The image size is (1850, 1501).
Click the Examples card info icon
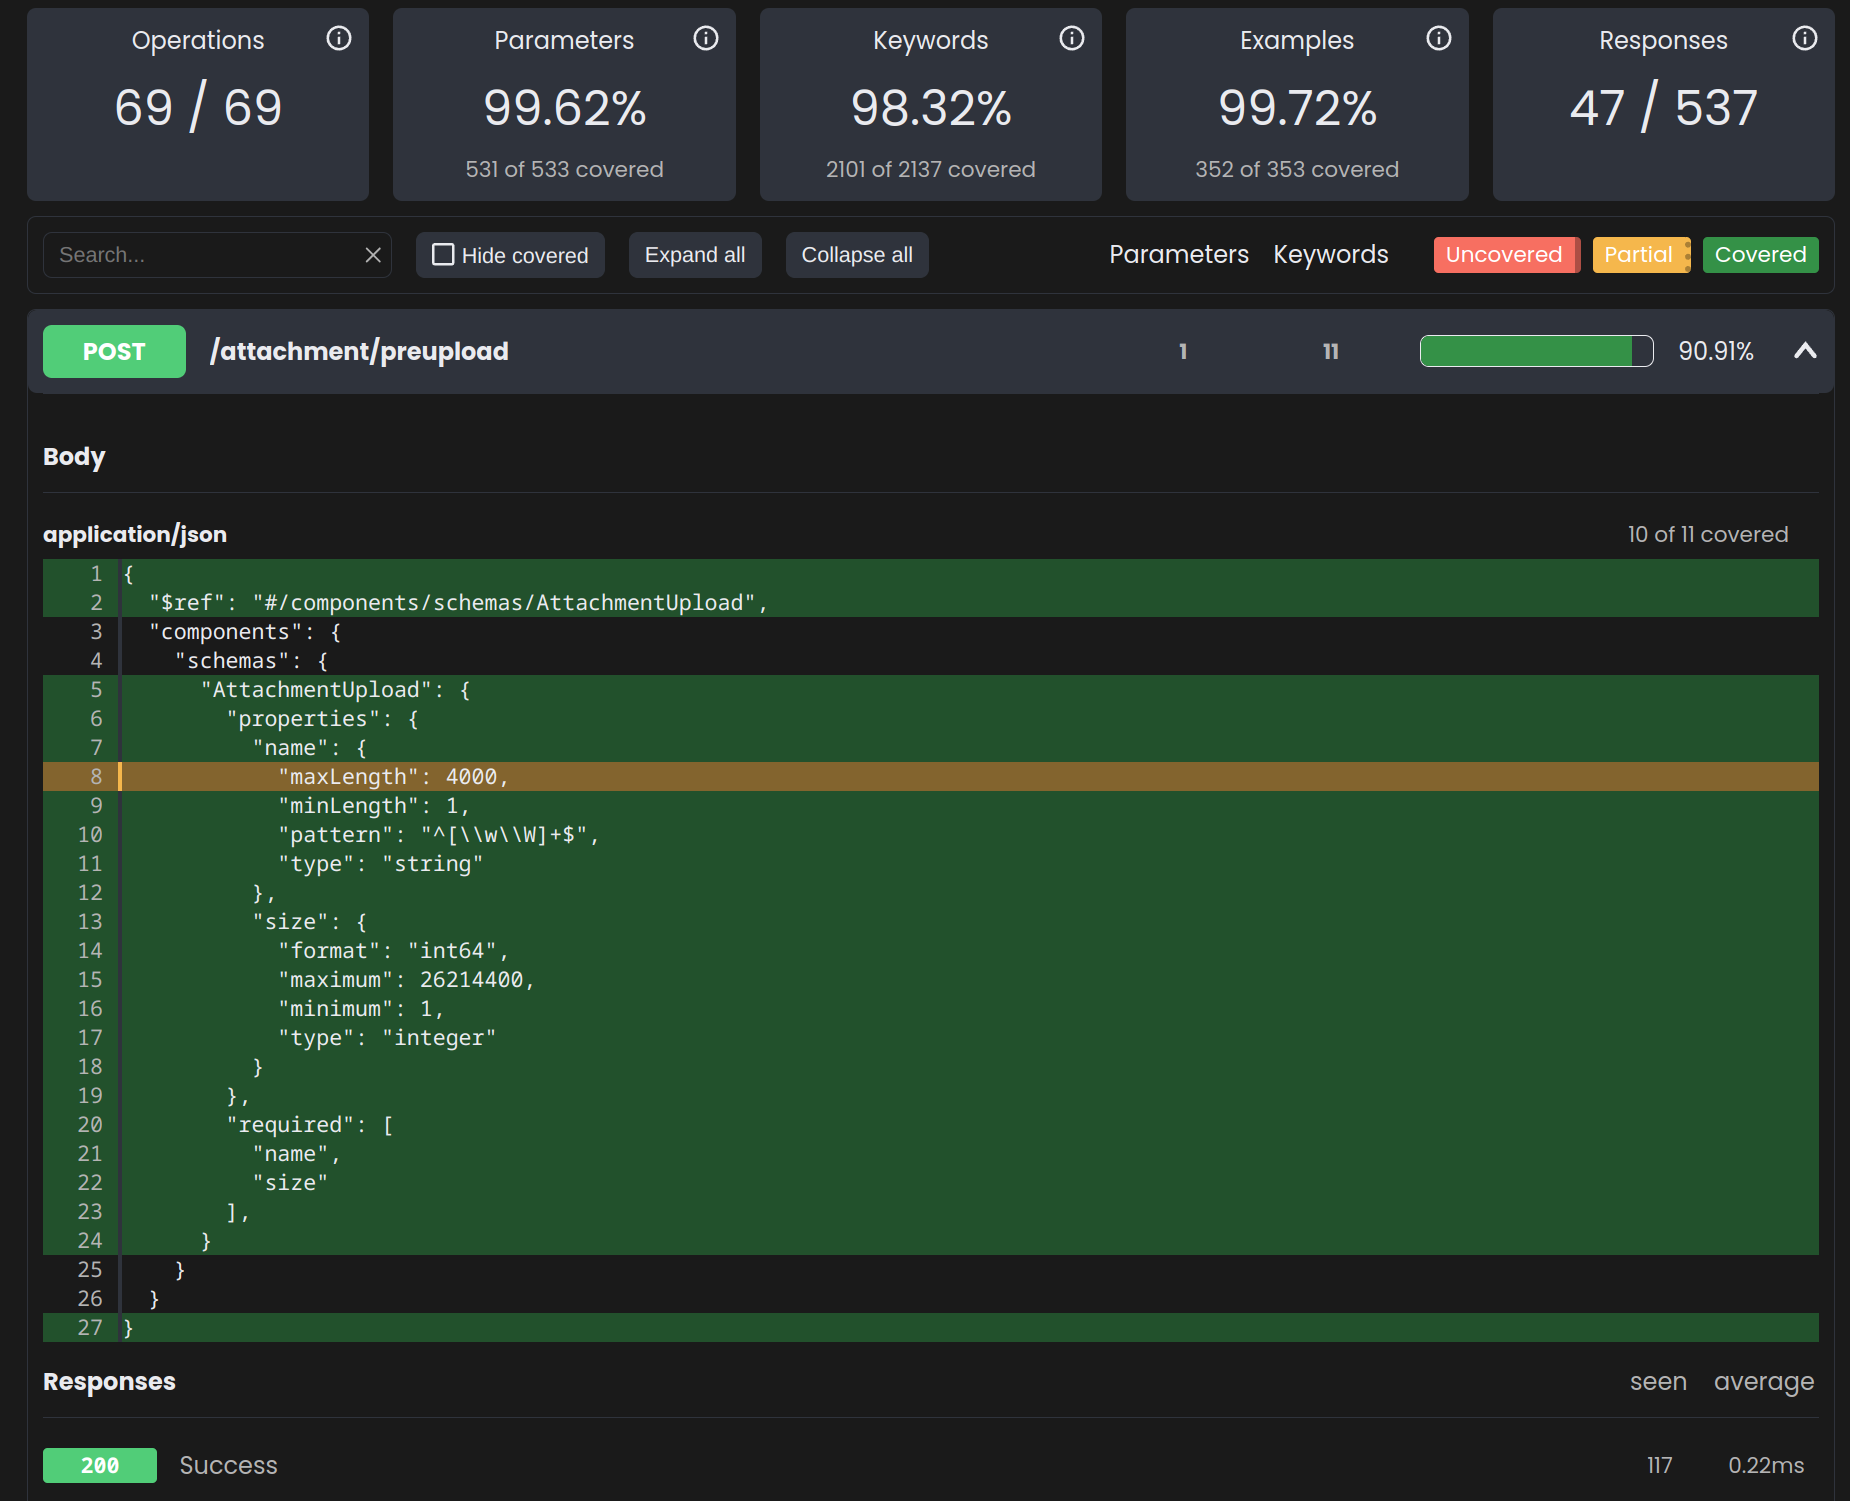[1439, 38]
